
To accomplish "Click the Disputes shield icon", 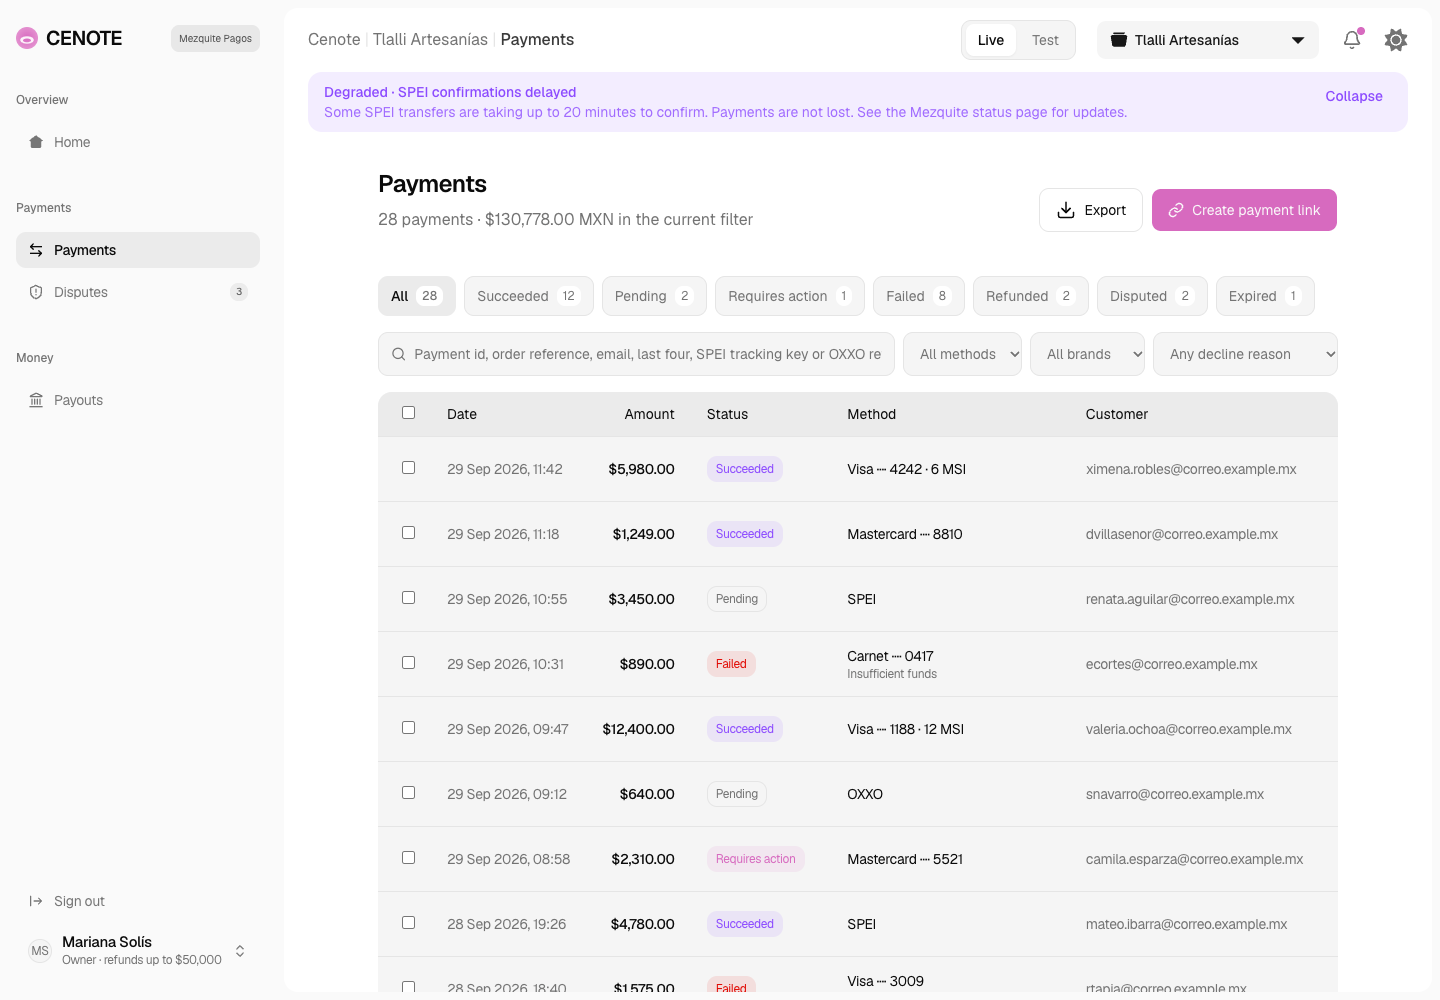I will (36, 292).
